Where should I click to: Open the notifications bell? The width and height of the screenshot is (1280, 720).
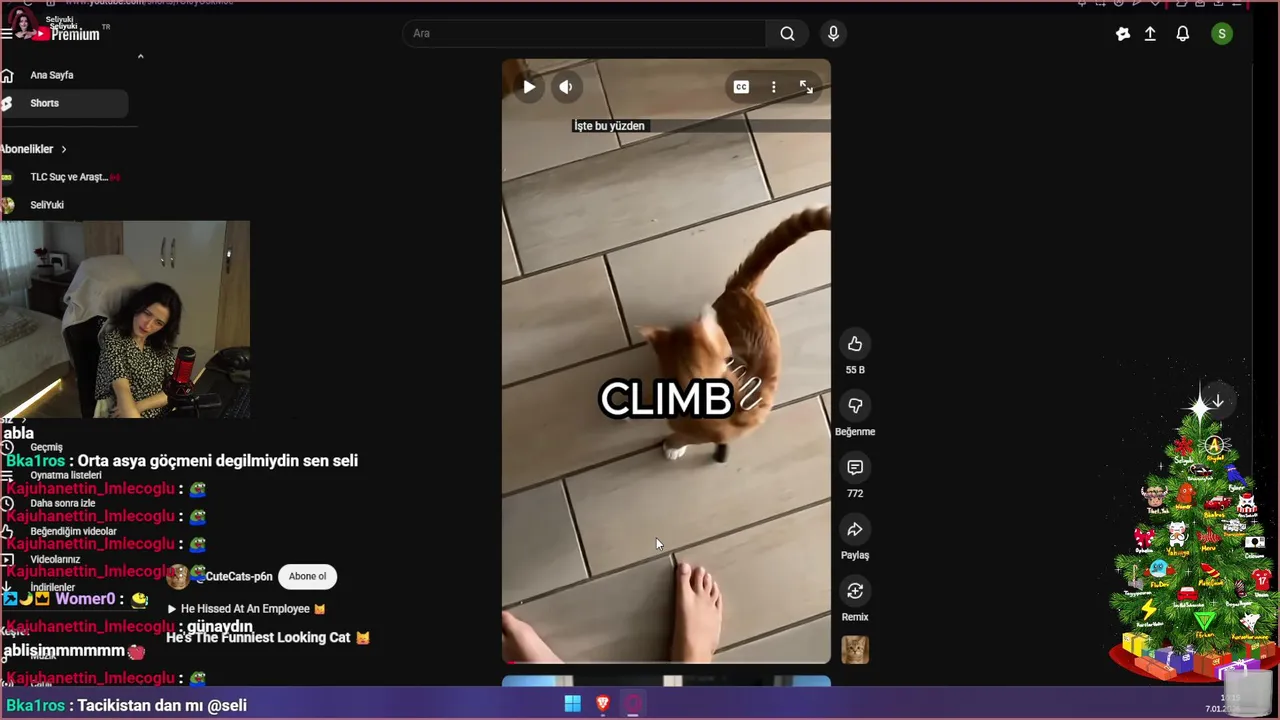point(1183,34)
